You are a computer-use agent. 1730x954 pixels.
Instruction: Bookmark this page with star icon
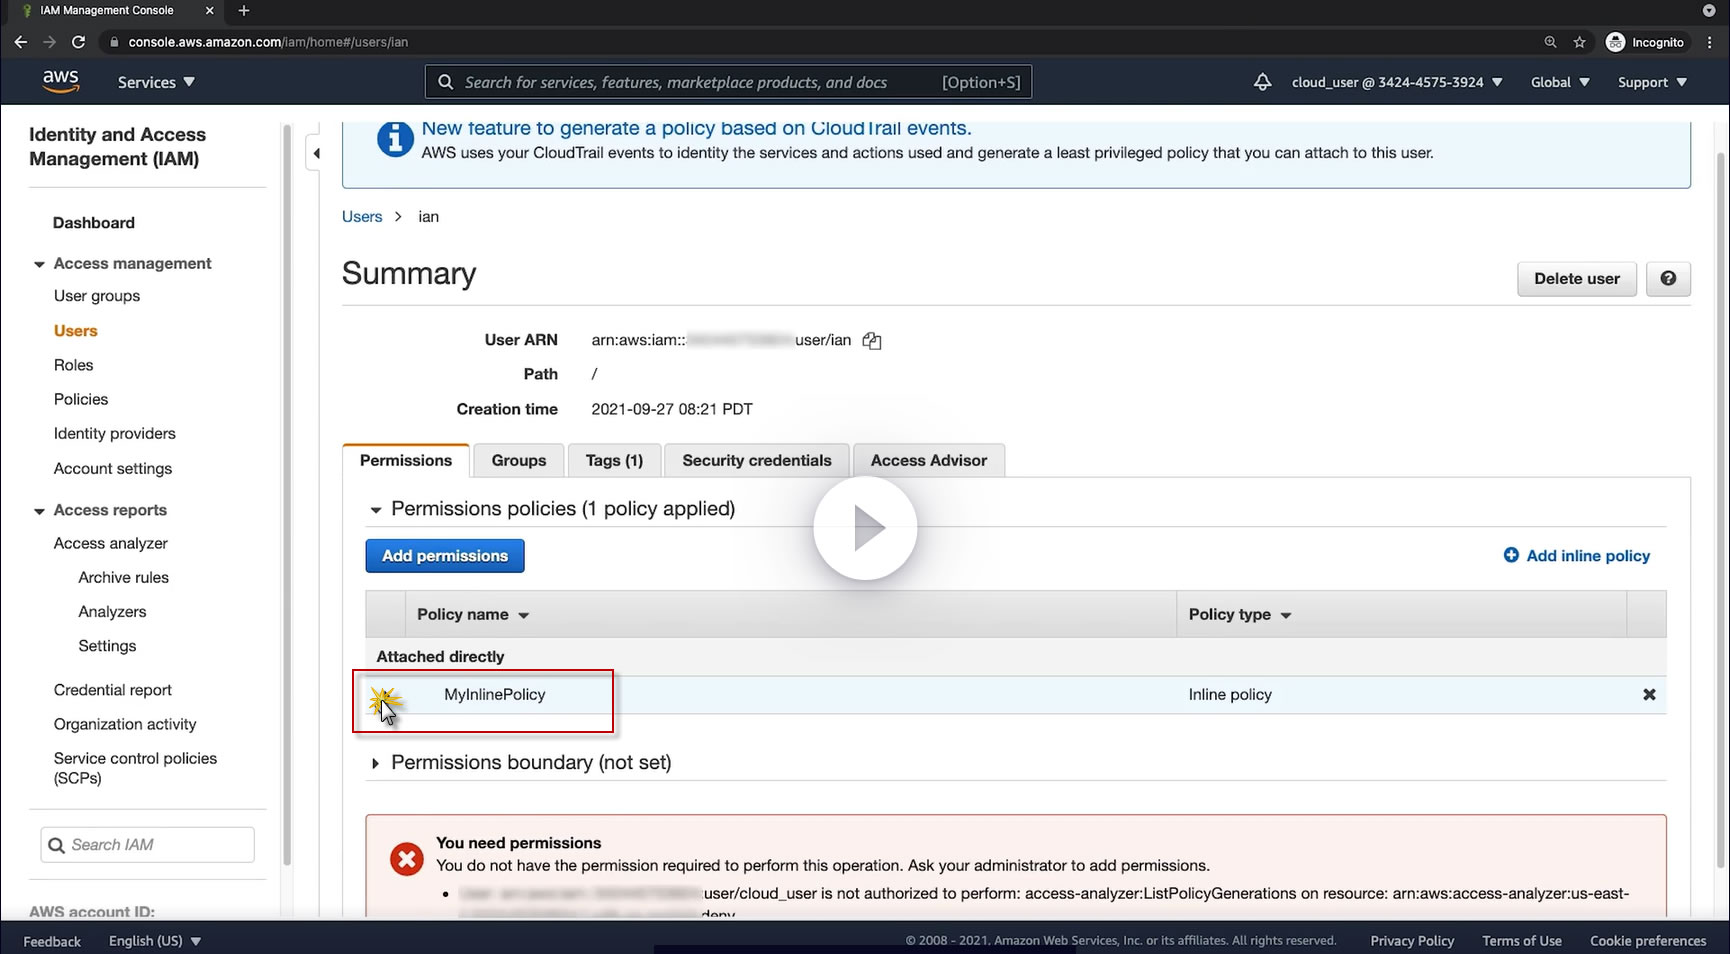coord(1579,42)
